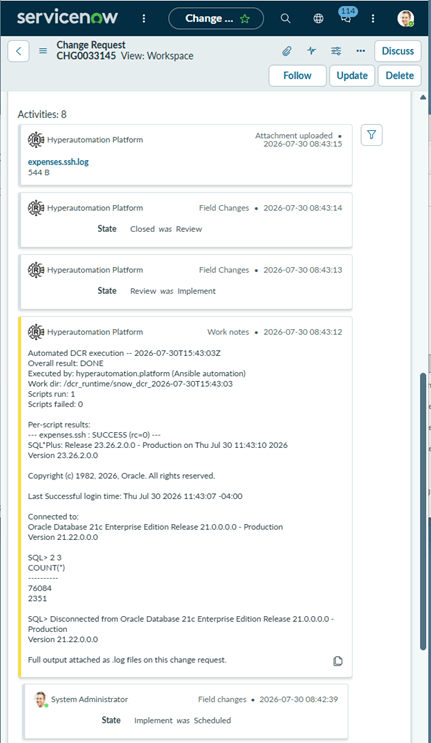Delete this change request
The image size is (431, 743).
coord(400,76)
